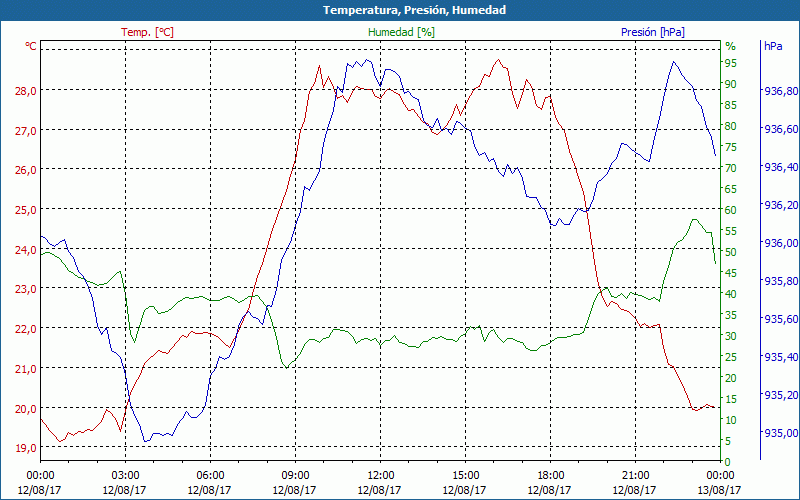Click the 60 humidity axis value

[731, 210]
